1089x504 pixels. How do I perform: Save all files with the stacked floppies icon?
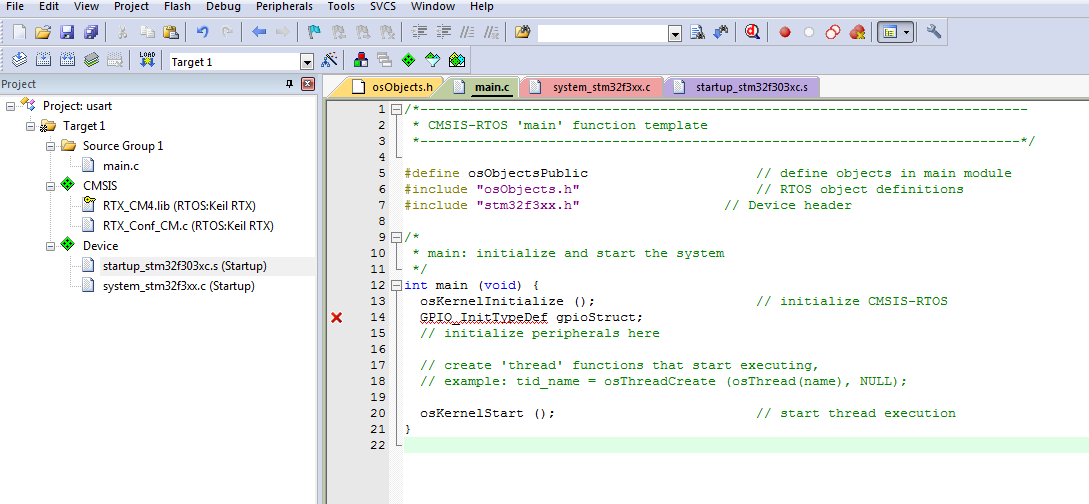(90, 32)
